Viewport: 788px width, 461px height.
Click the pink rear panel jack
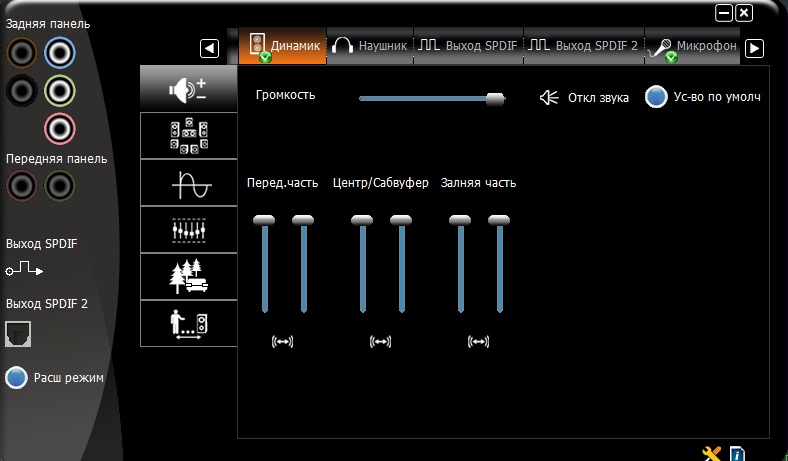pyautogui.click(x=60, y=128)
